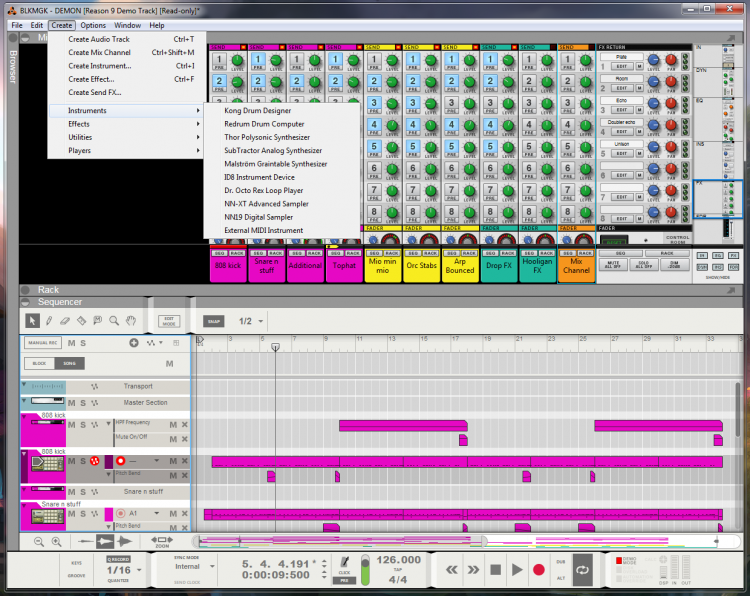This screenshot has height=596, width=750.
Task: Click the song position marker in the ruler
Action: (x=276, y=347)
